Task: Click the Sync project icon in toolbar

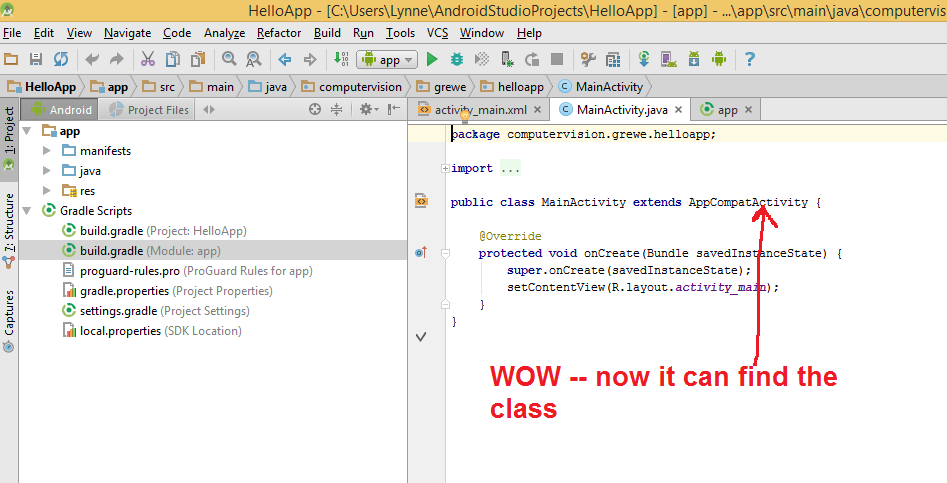Action: click(61, 60)
